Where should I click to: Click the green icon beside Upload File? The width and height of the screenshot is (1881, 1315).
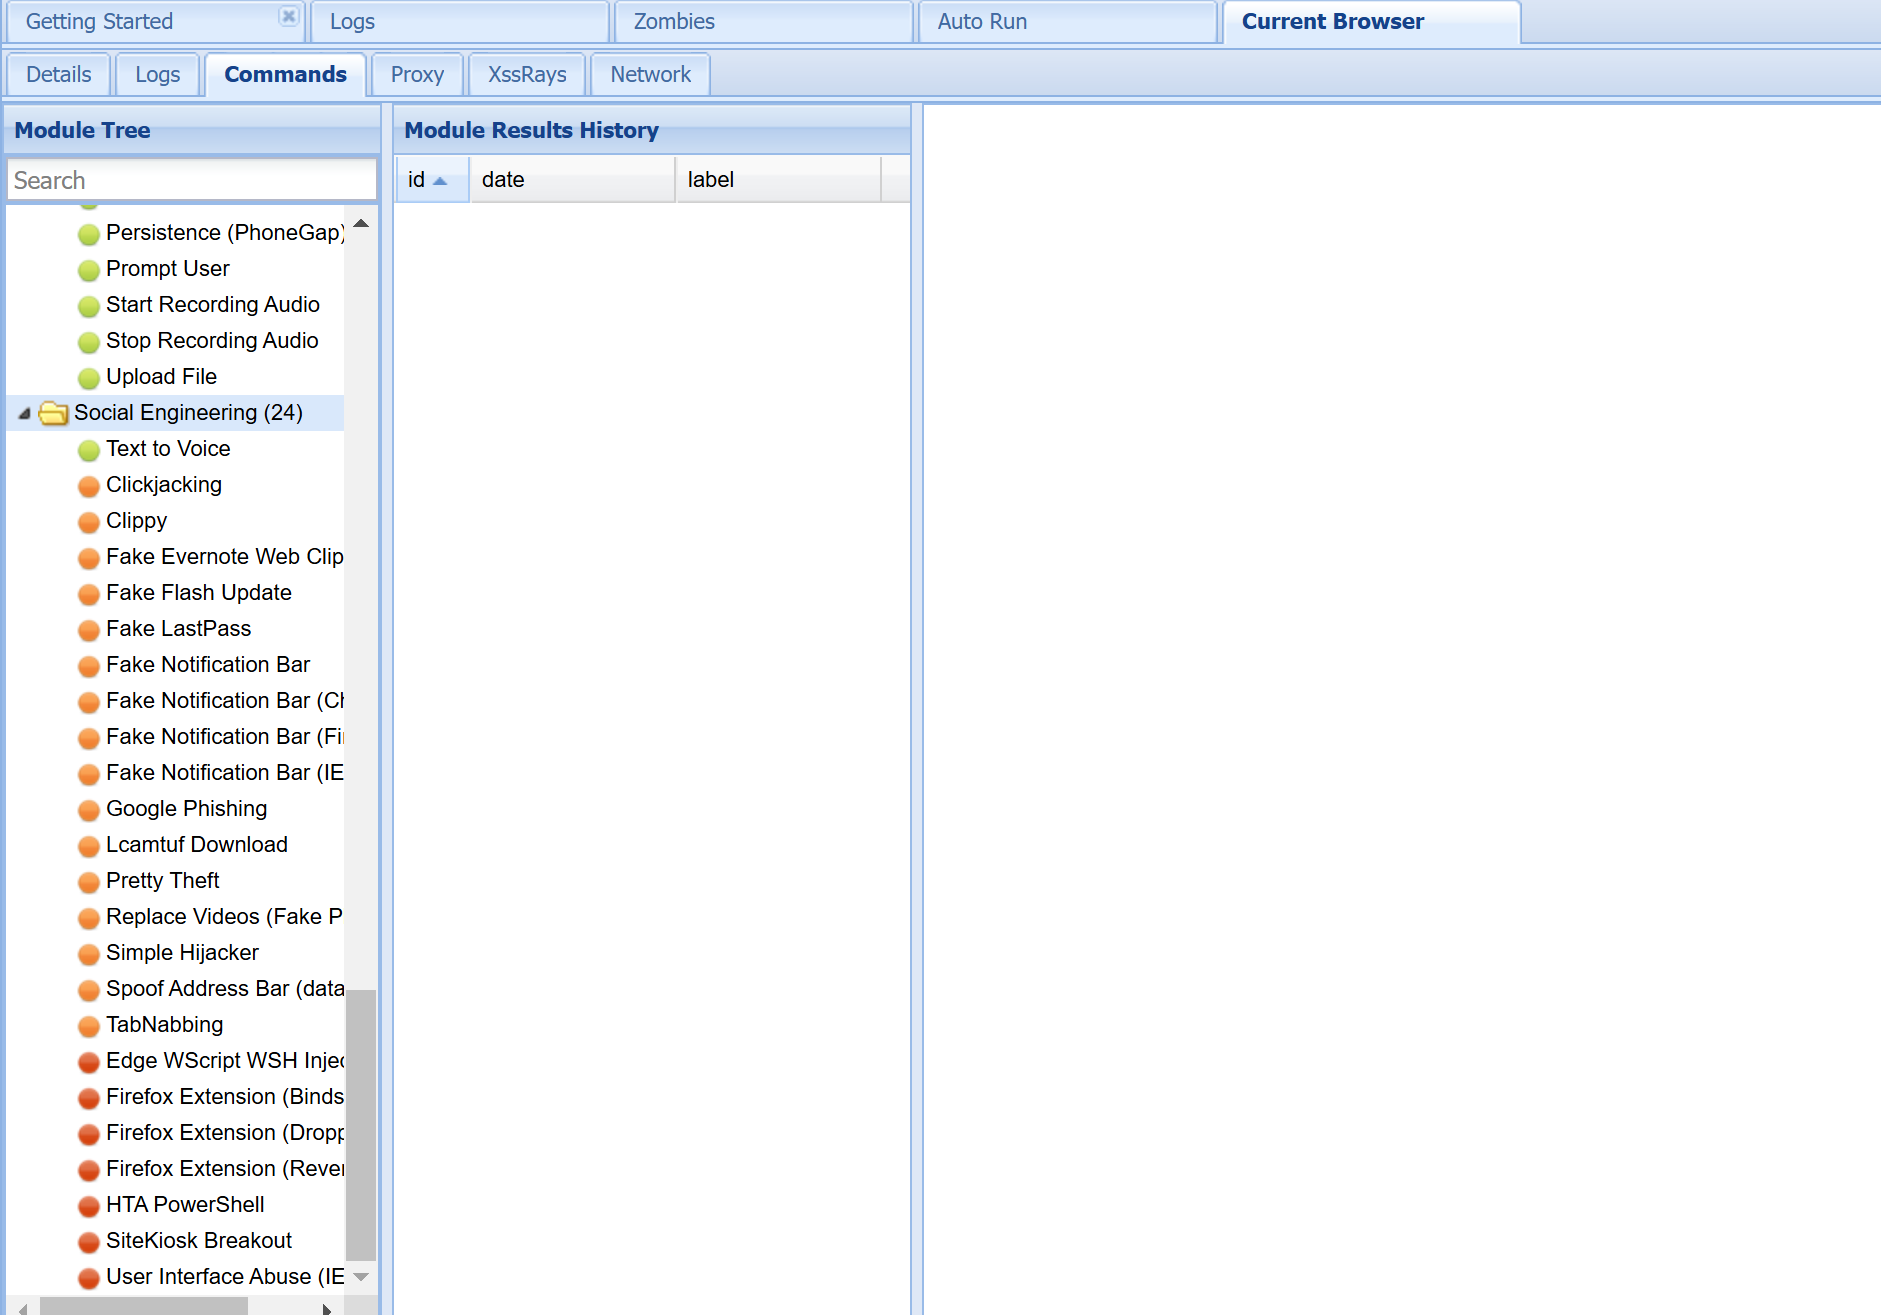tap(89, 378)
